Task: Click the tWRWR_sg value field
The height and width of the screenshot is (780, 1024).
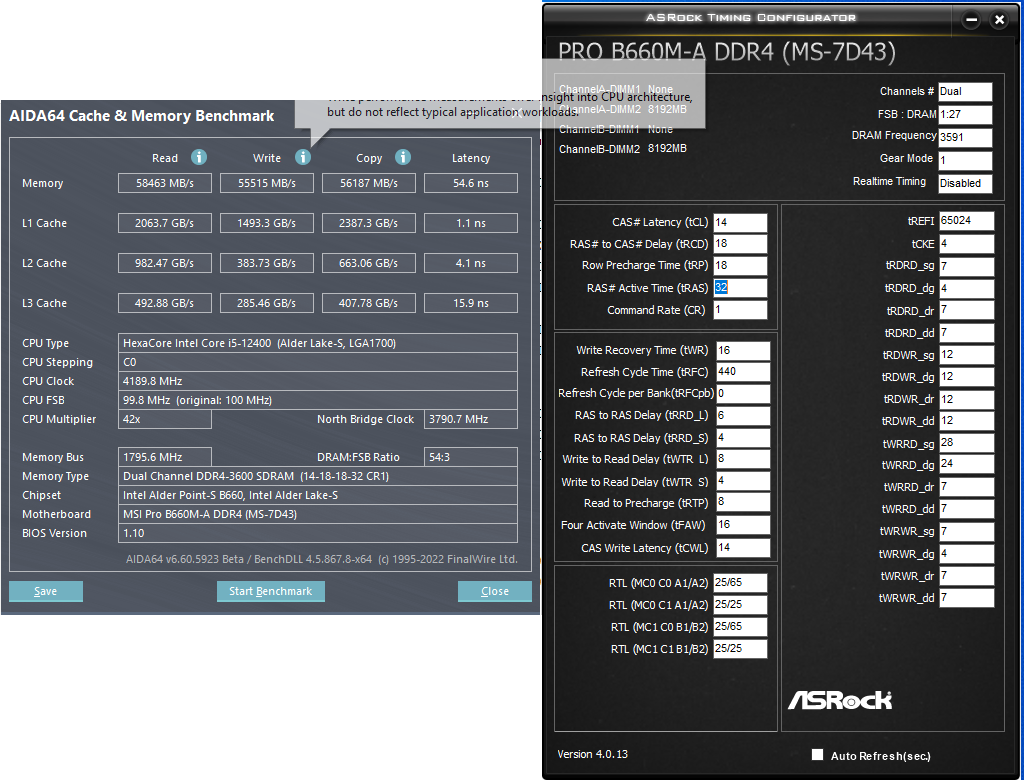Action: (967, 532)
